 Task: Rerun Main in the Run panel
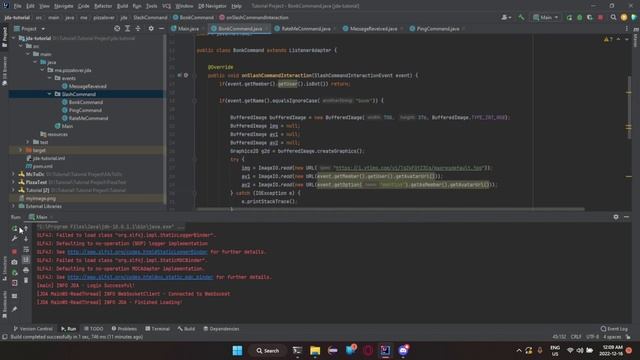15,229
